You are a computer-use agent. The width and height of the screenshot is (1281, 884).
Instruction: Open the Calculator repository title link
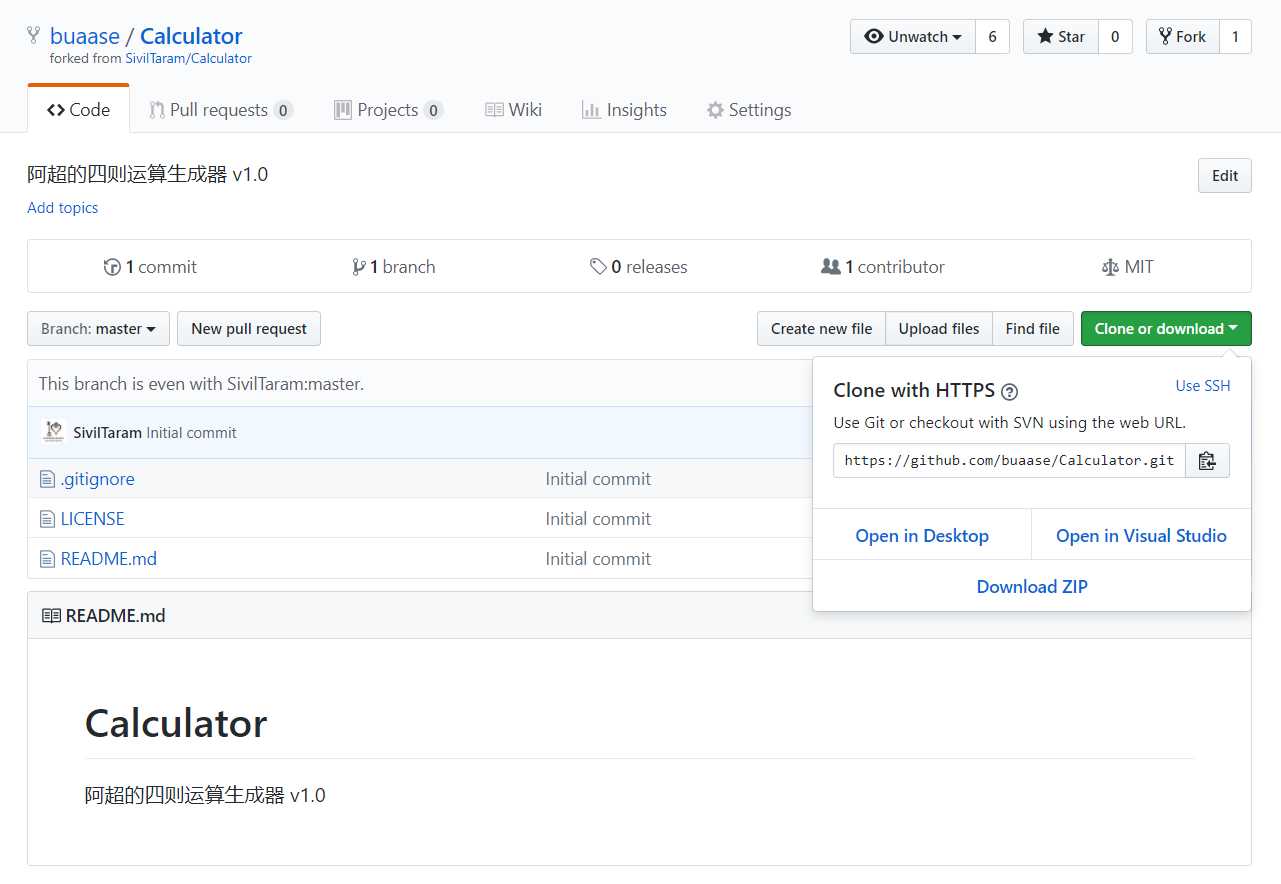191,36
